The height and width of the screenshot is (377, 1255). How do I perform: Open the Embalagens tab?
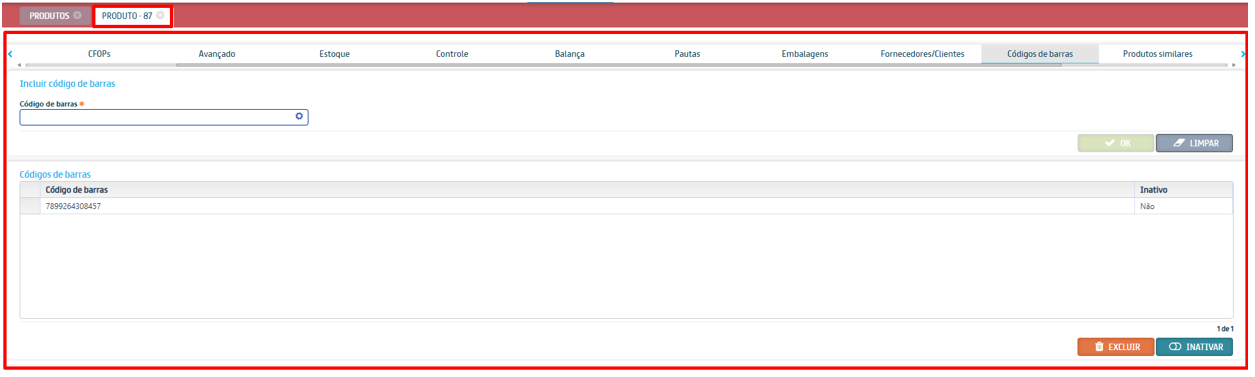pyautogui.click(x=805, y=54)
